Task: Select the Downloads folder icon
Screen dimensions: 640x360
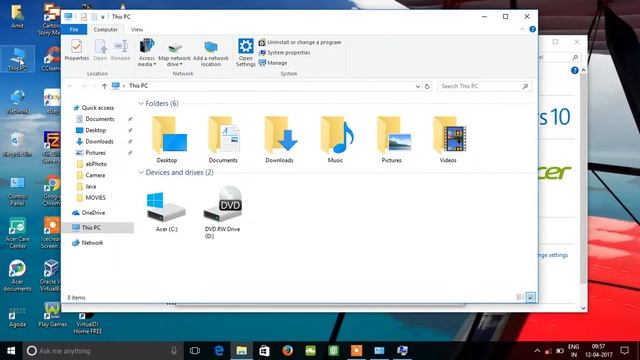Action: (280, 140)
